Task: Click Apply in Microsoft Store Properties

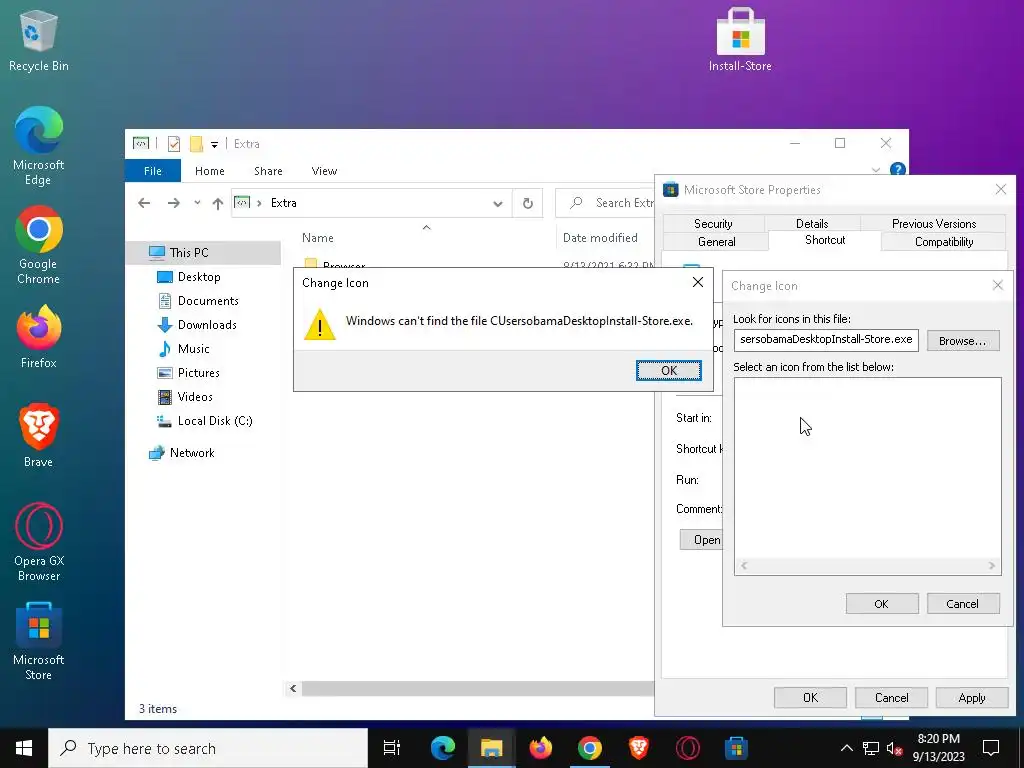Action: 972,697
